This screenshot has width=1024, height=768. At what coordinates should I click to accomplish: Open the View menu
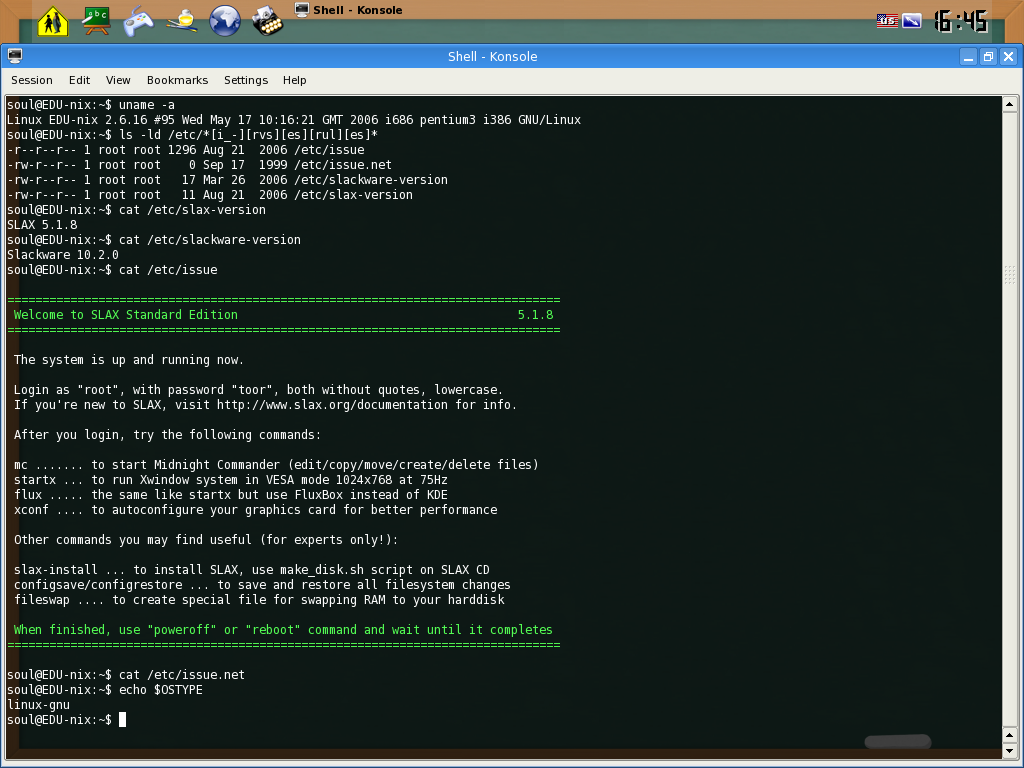118,80
